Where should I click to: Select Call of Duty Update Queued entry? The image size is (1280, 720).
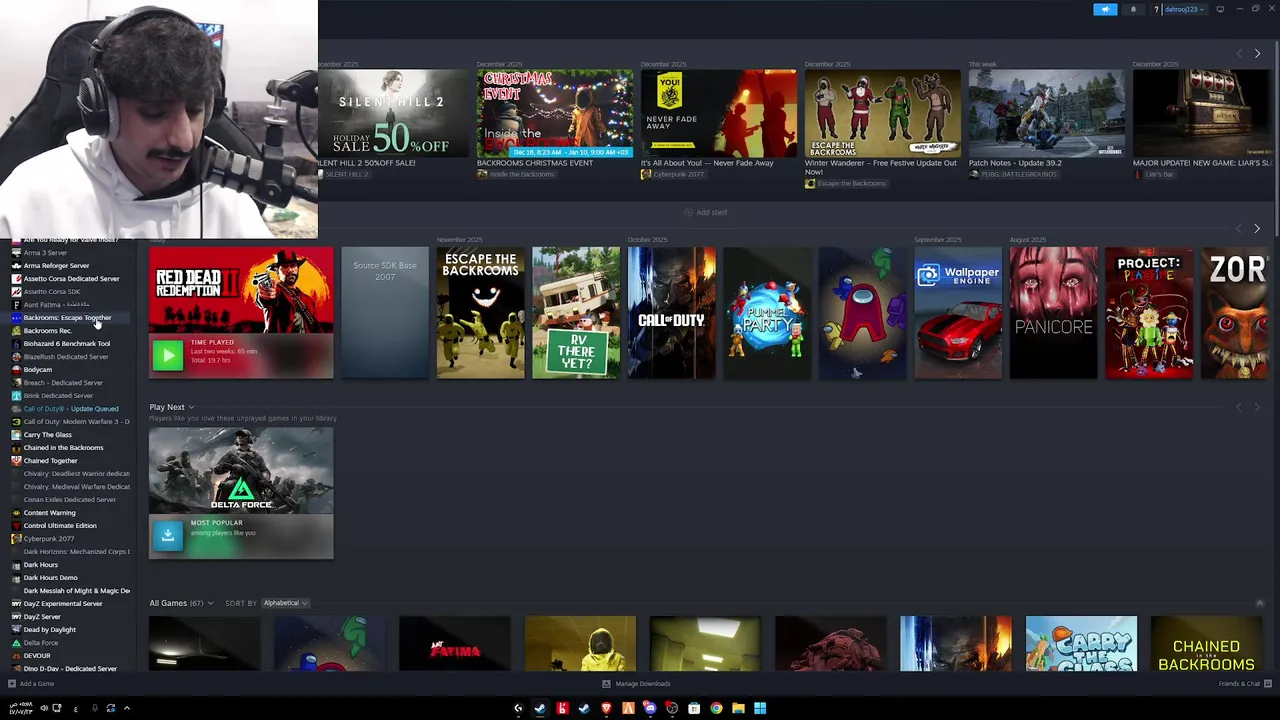click(x=70, y=409)
